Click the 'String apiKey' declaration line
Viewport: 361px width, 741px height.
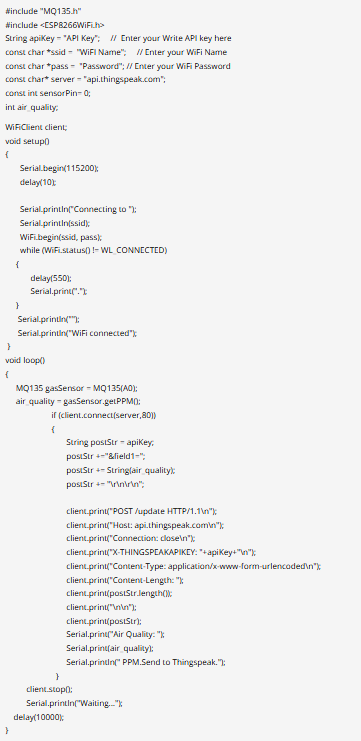pos(118,38)
